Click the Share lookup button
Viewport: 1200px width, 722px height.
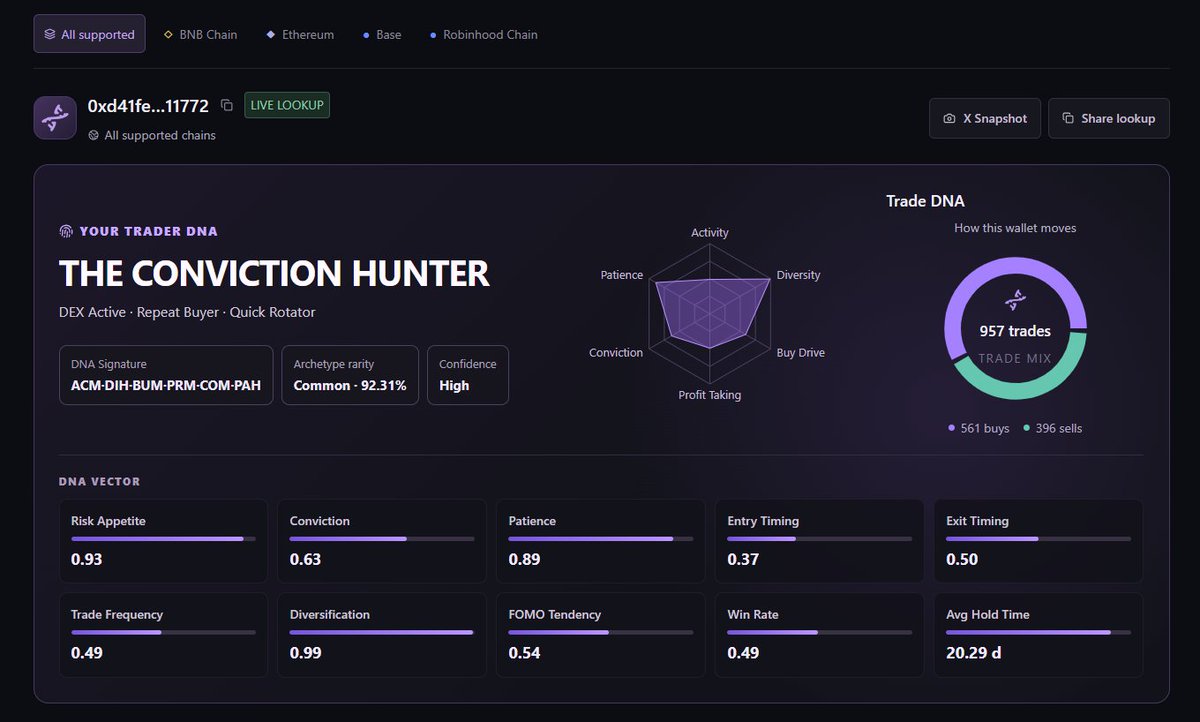pos(1108,118)
